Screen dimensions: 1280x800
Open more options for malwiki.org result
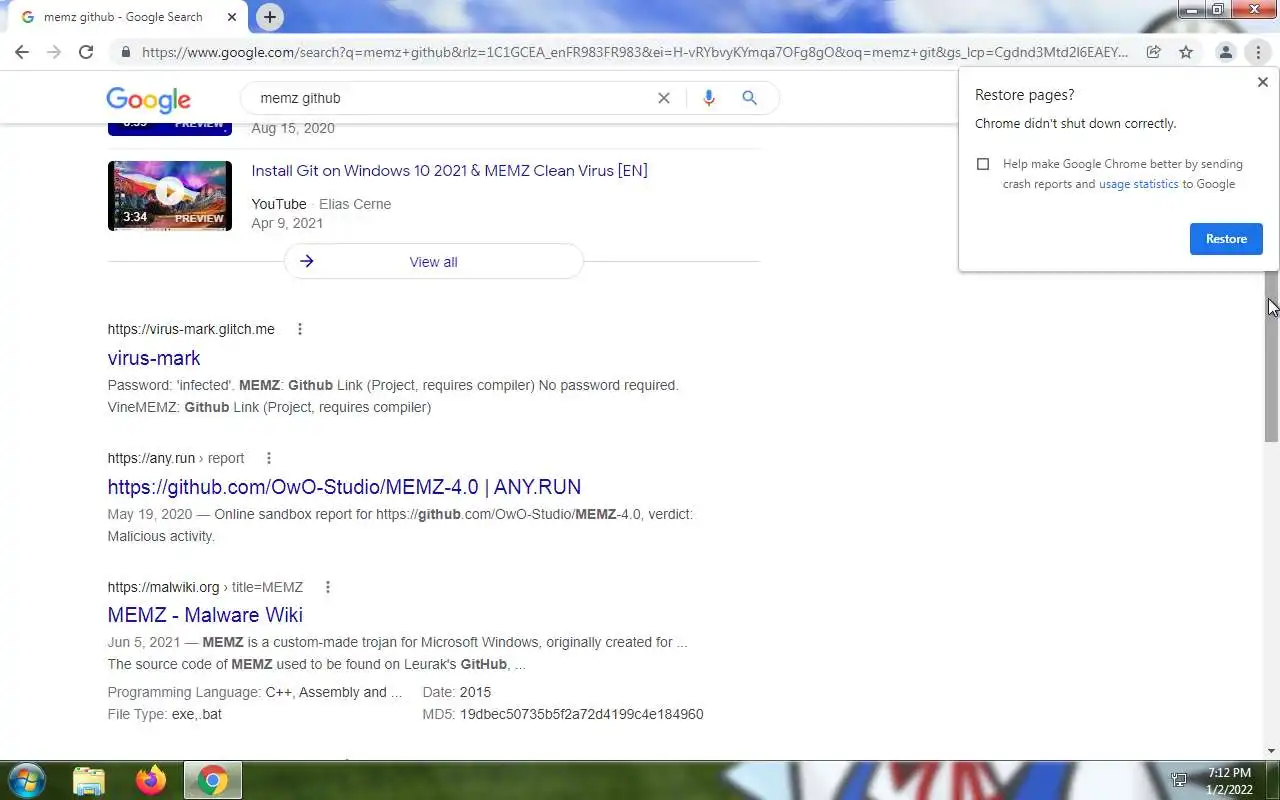327,587
